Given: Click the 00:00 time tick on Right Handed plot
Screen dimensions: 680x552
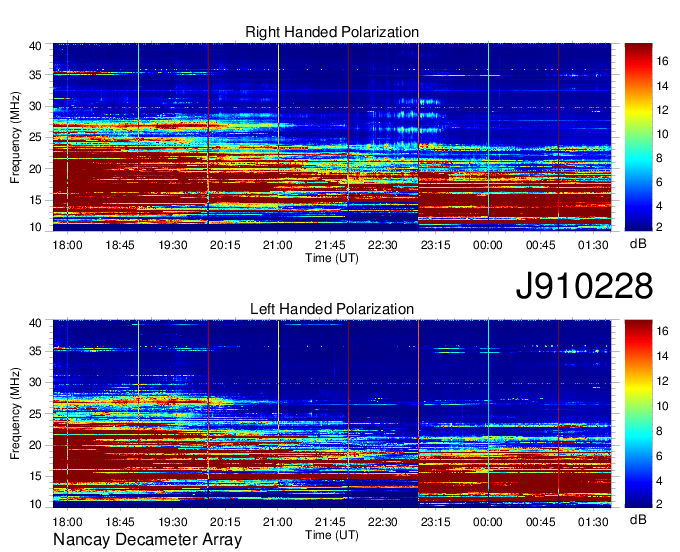Looking at the screenshot, I should [488, 245].
